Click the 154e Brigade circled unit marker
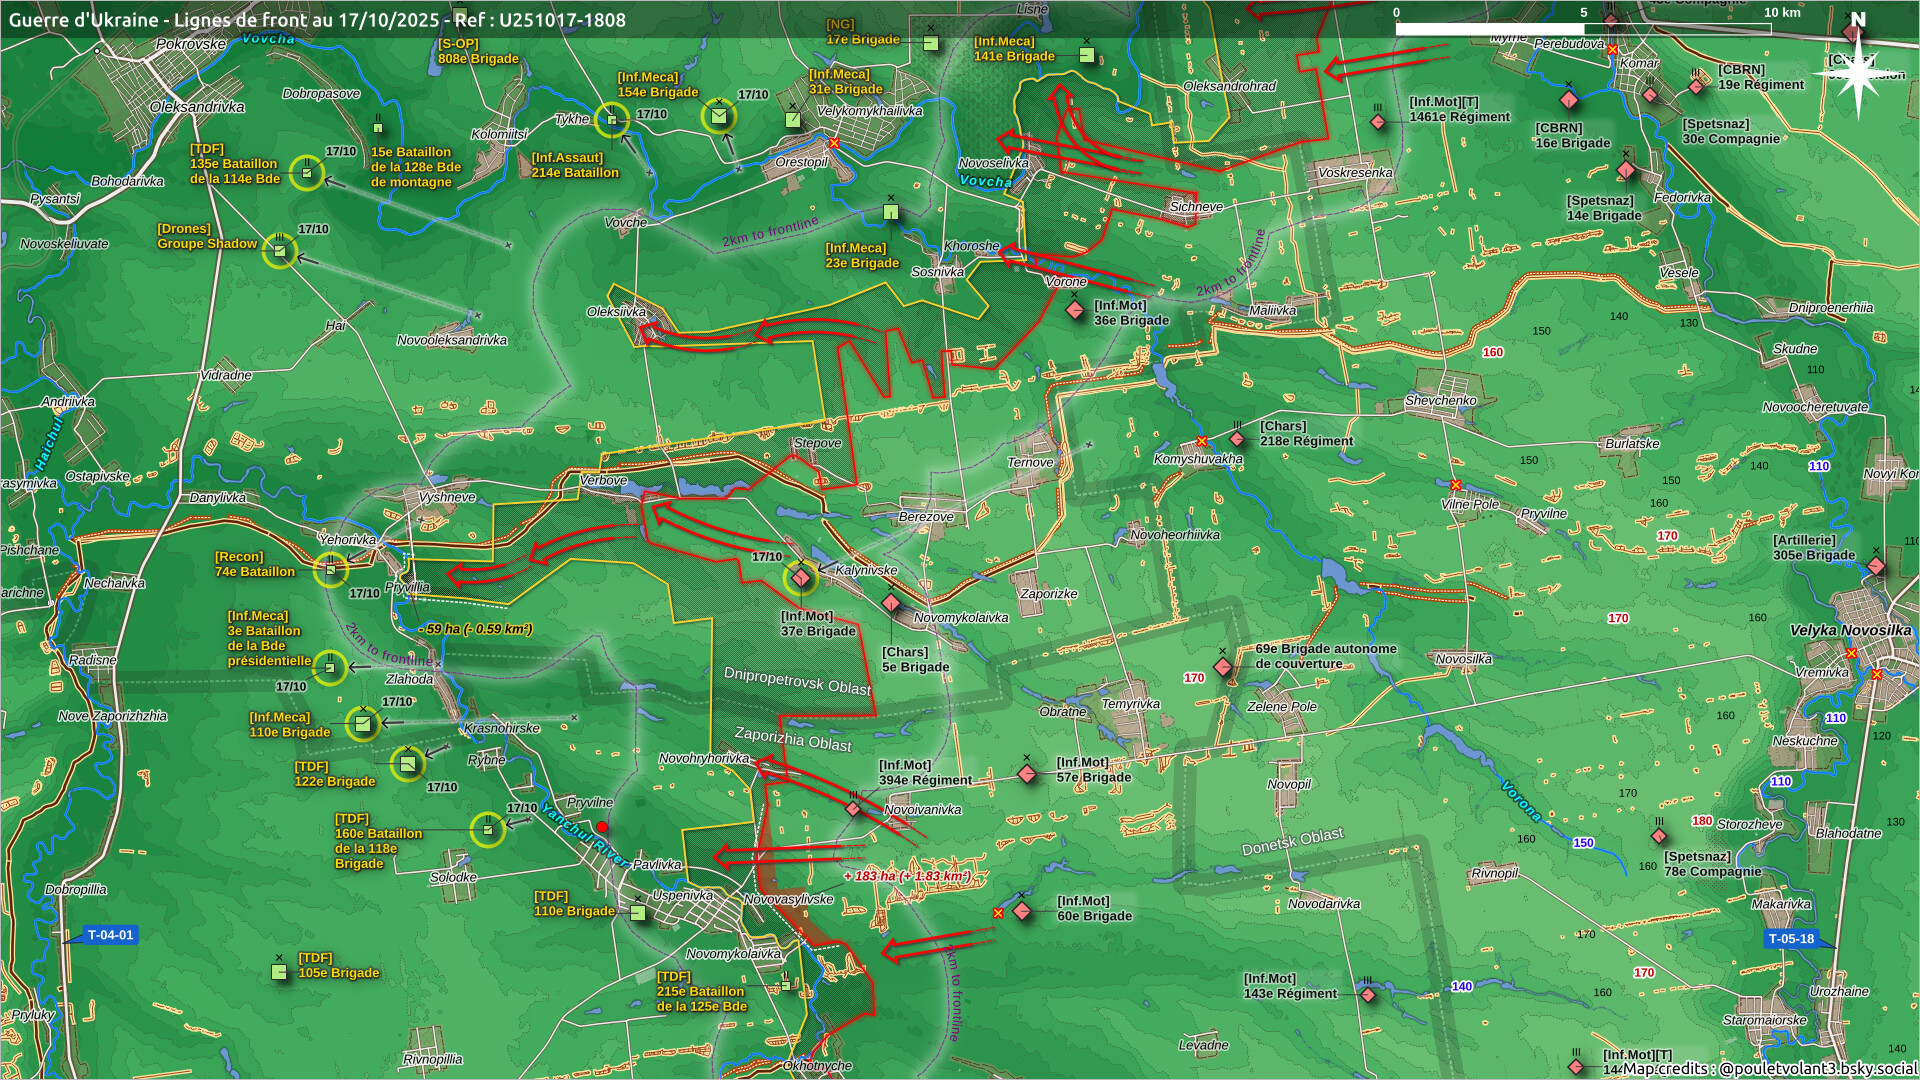Screen dimensions: 1920x1080 [x=718, y=116]
